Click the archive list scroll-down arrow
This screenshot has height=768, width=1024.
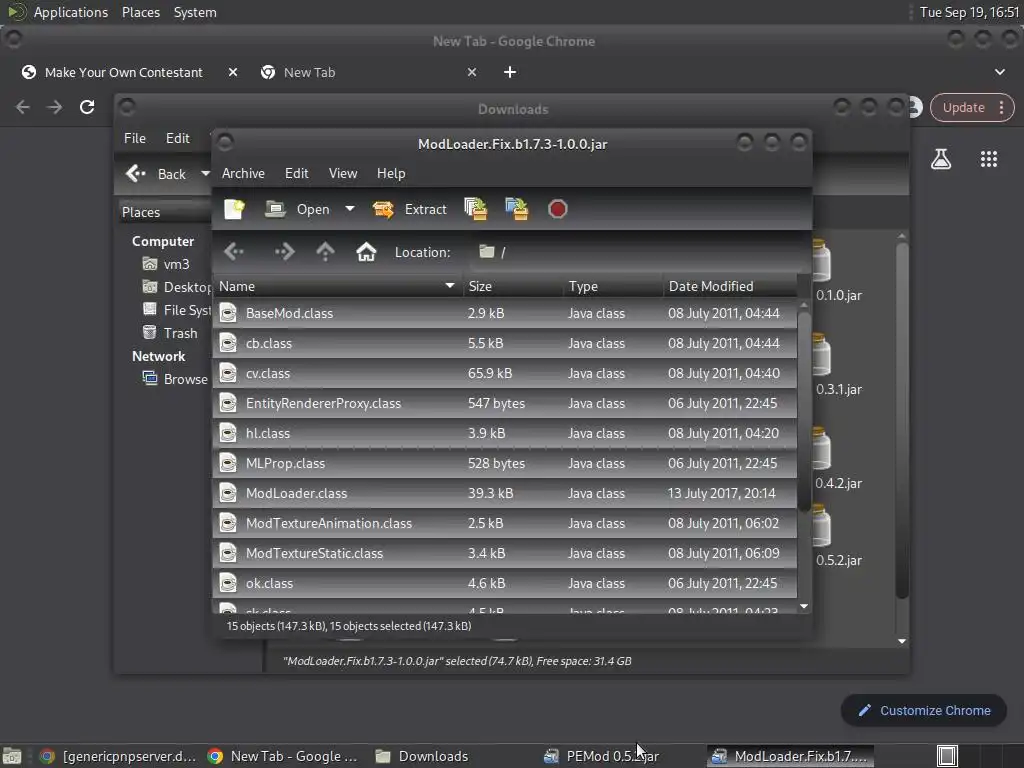[804, 607]
